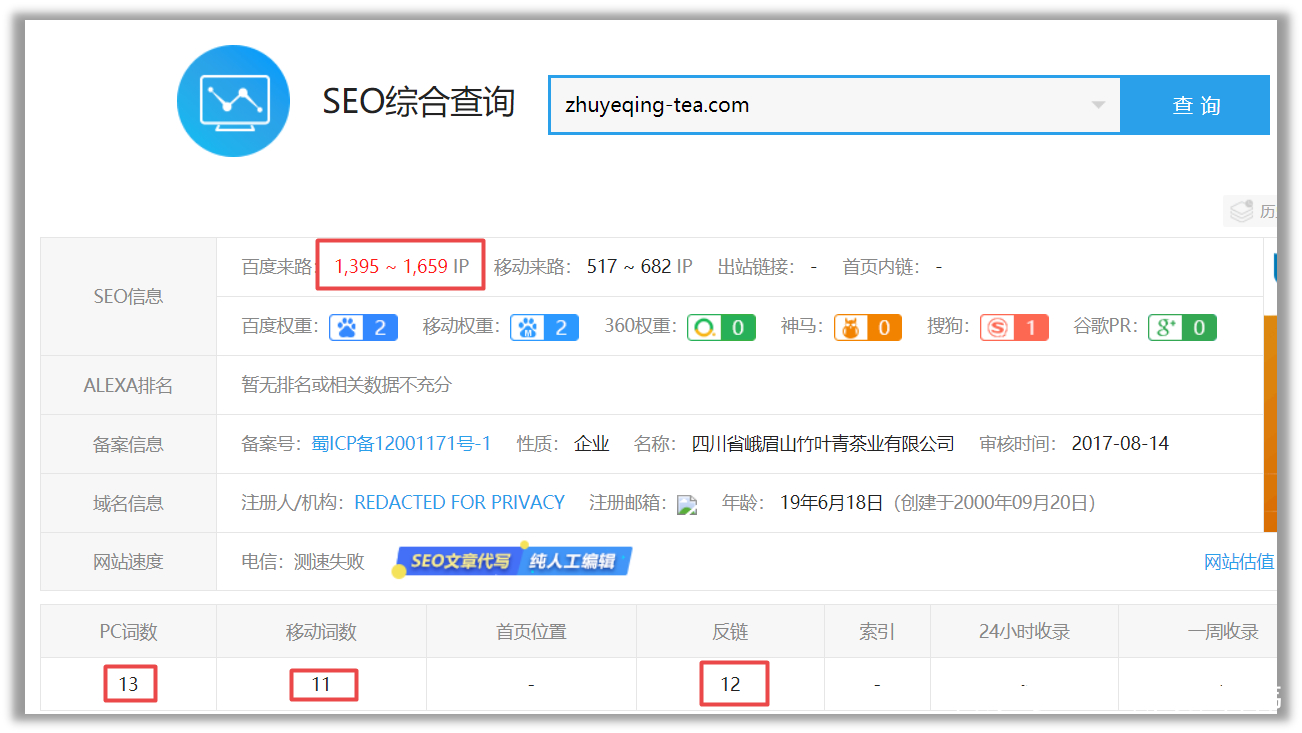Select the 一周收录 column header
Screen dimensions: 1302x733
point(1222,631)
